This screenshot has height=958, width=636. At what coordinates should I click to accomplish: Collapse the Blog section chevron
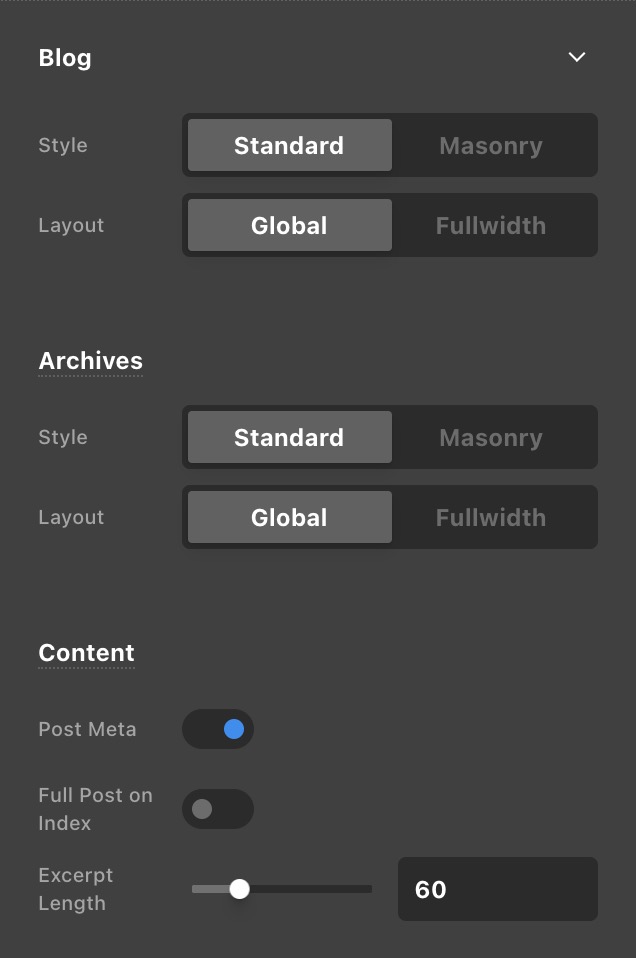click(576, 57)
